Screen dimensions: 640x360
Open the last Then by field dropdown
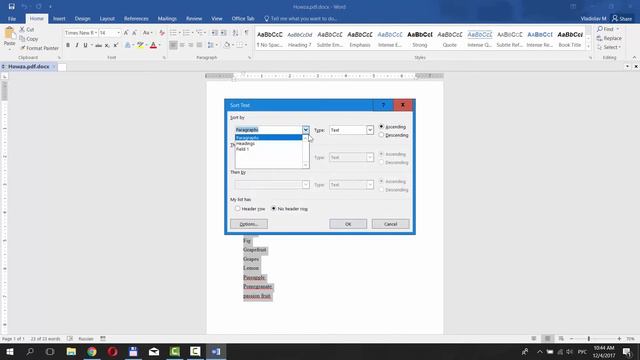click(306, 184)
